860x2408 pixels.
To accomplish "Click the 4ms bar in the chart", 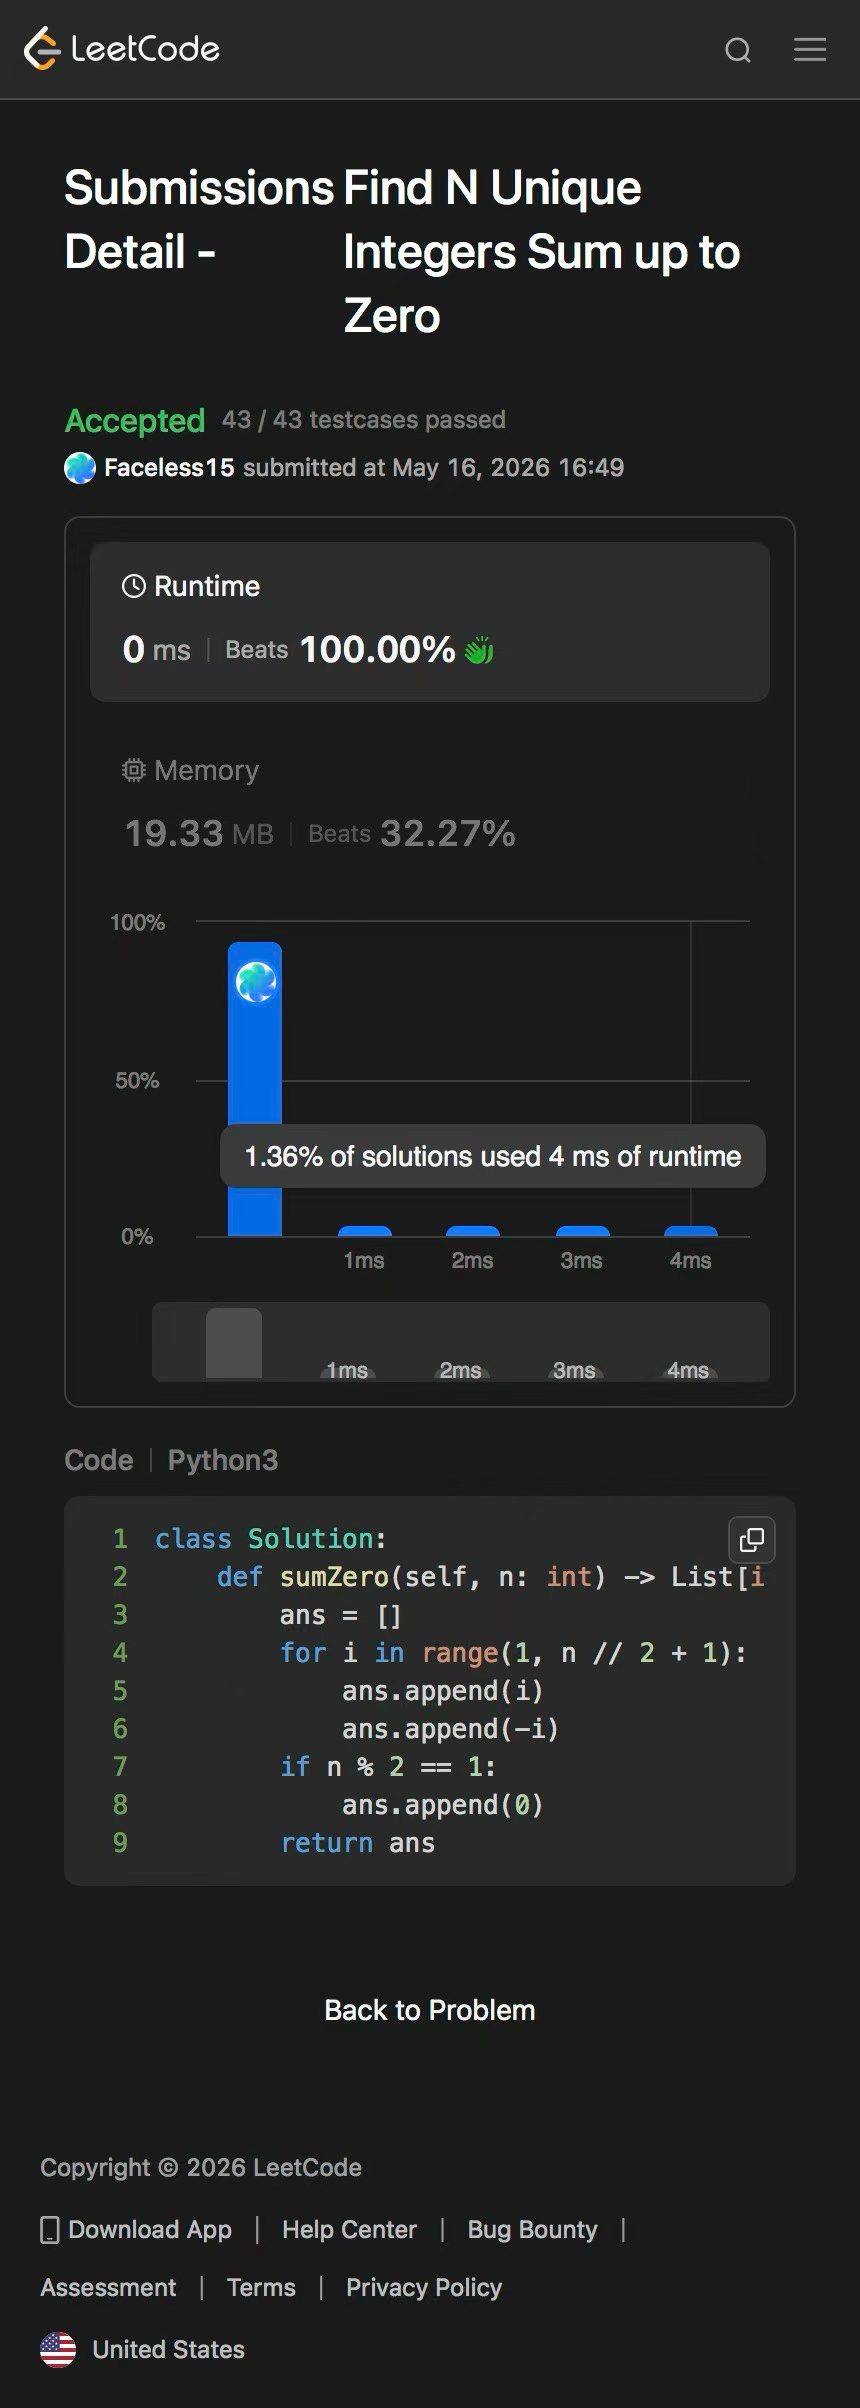I will pyautogui.click(x=691, y=1231).
